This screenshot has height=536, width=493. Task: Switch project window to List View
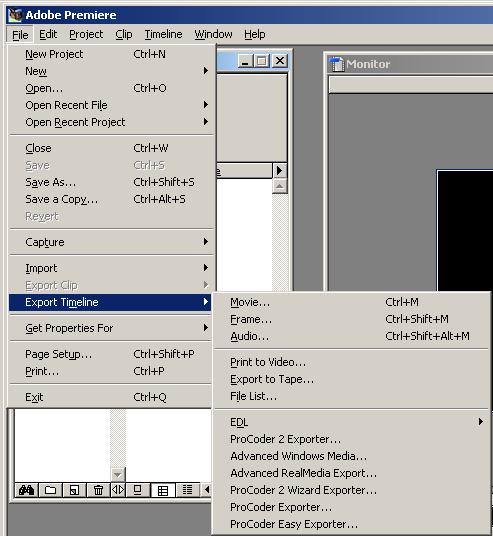click(187, 490)
